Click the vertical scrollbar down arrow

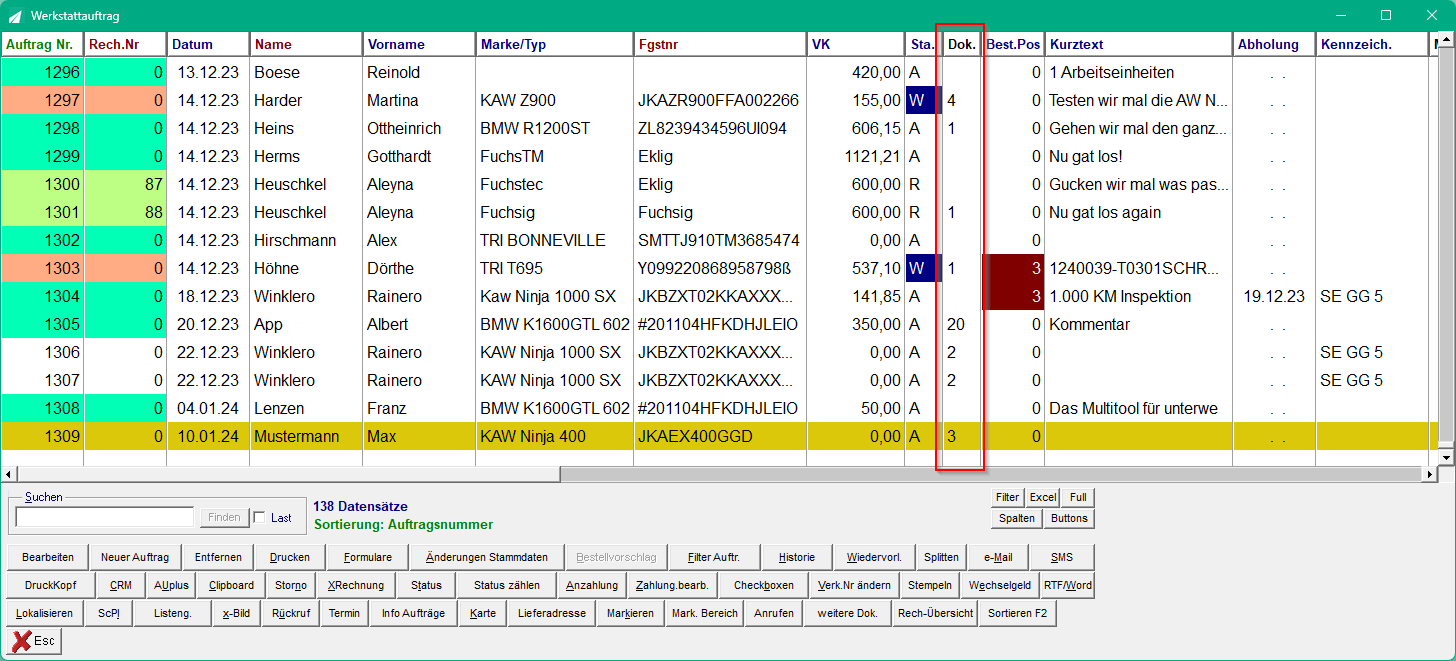(1447, 457)
